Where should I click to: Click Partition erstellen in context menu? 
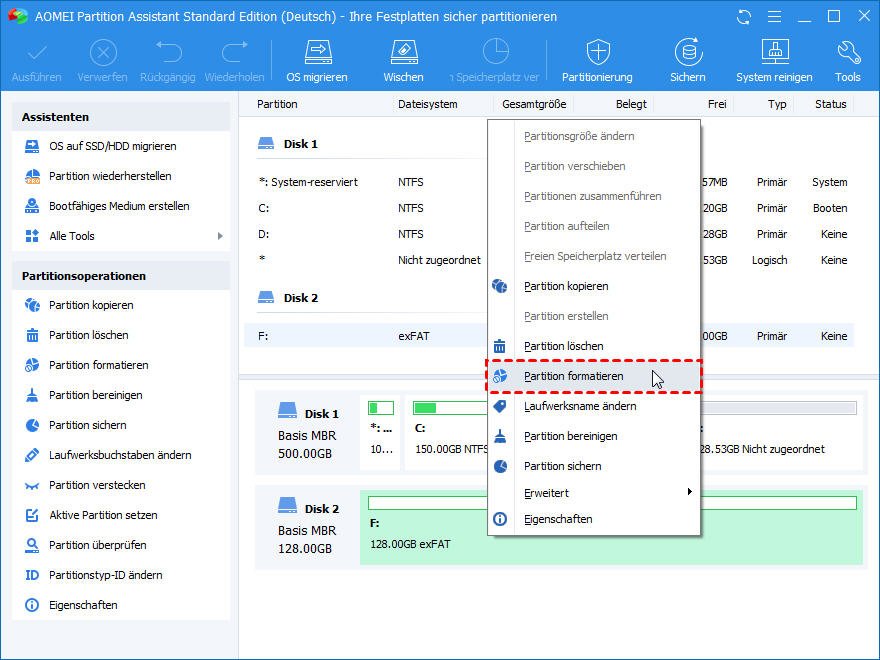[x=594, y=316]
